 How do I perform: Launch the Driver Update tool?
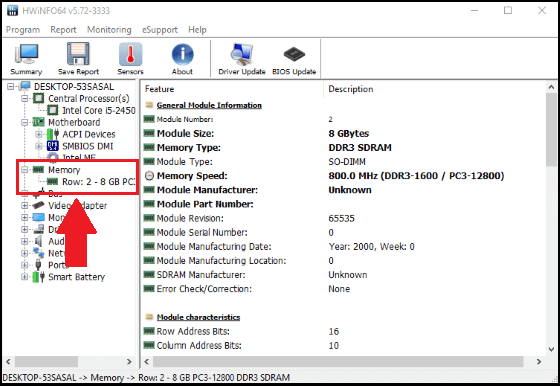pos(242,59)
